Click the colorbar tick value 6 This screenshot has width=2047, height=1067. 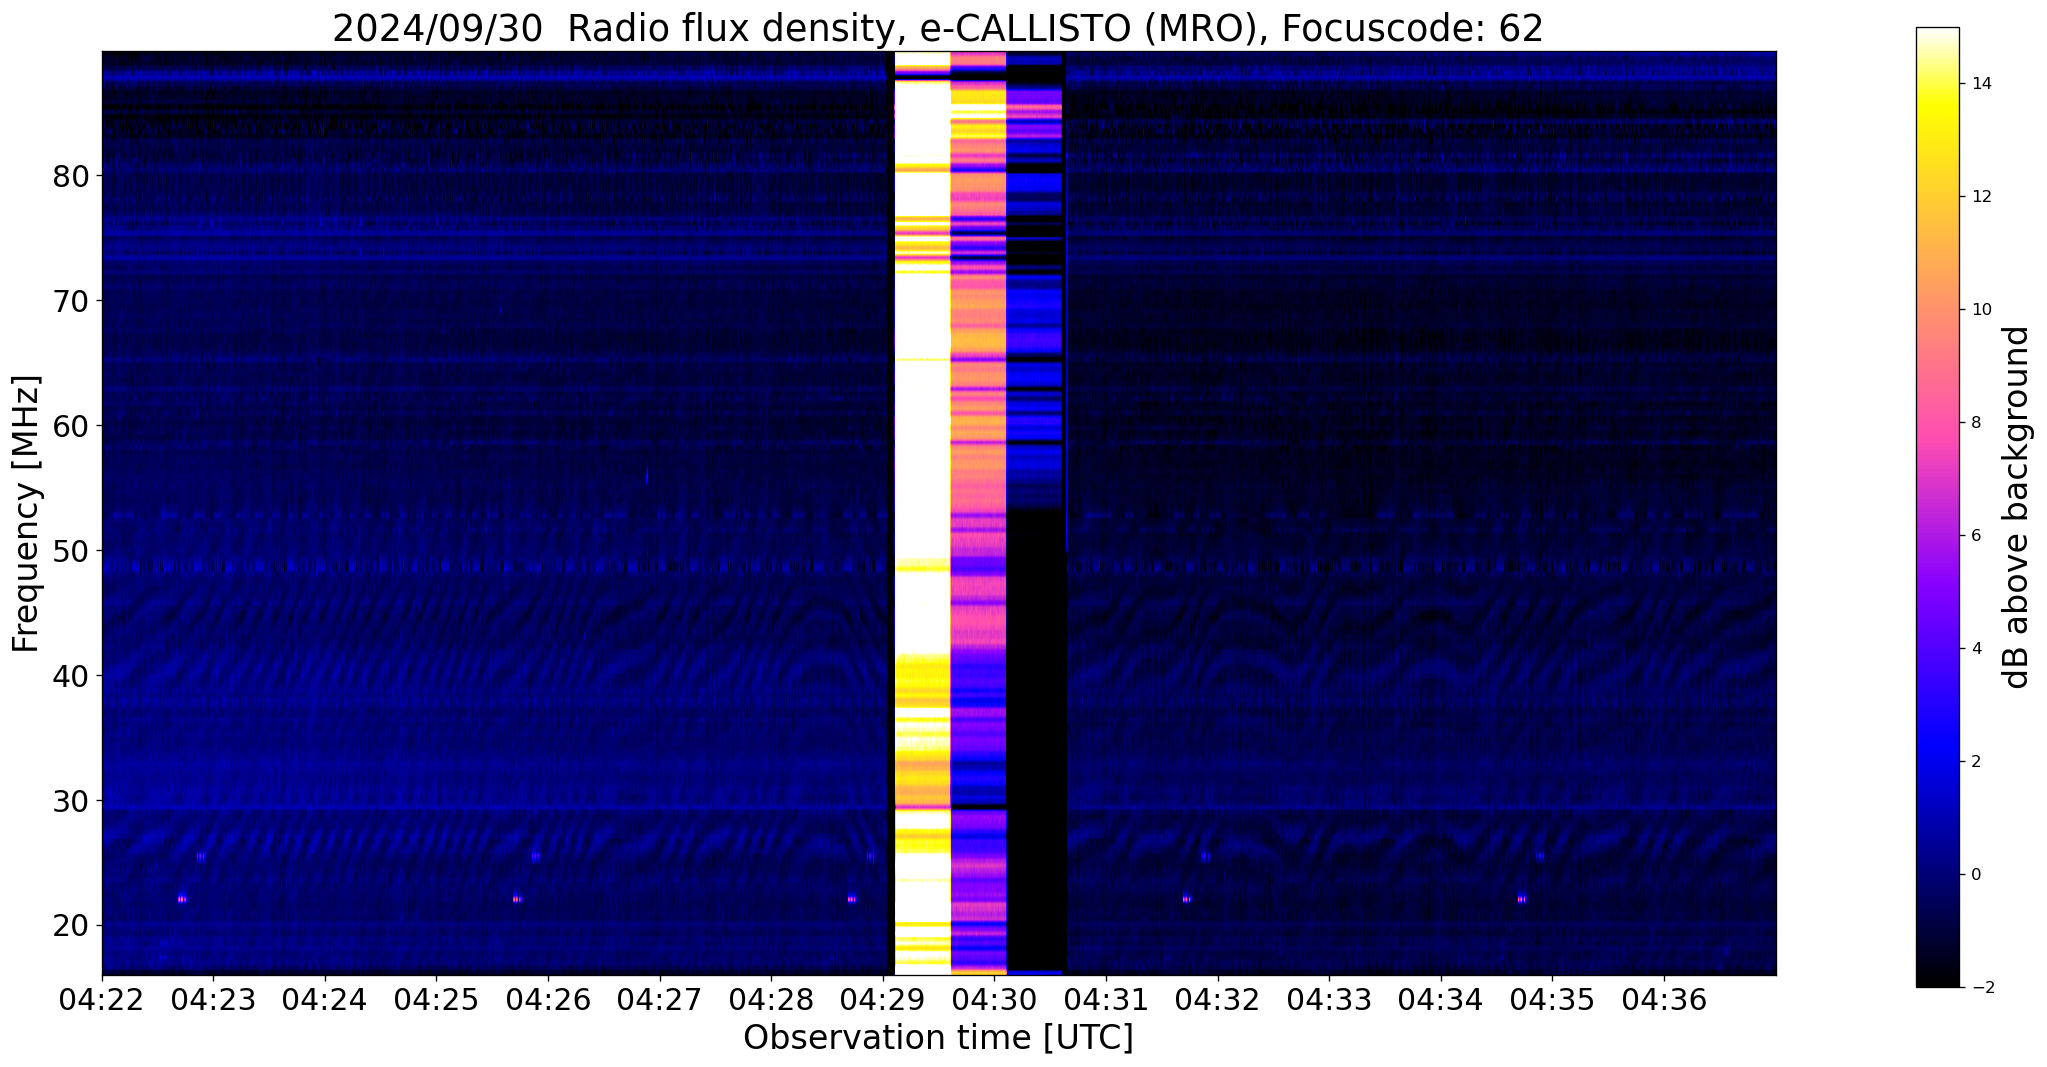point(1975,536)
